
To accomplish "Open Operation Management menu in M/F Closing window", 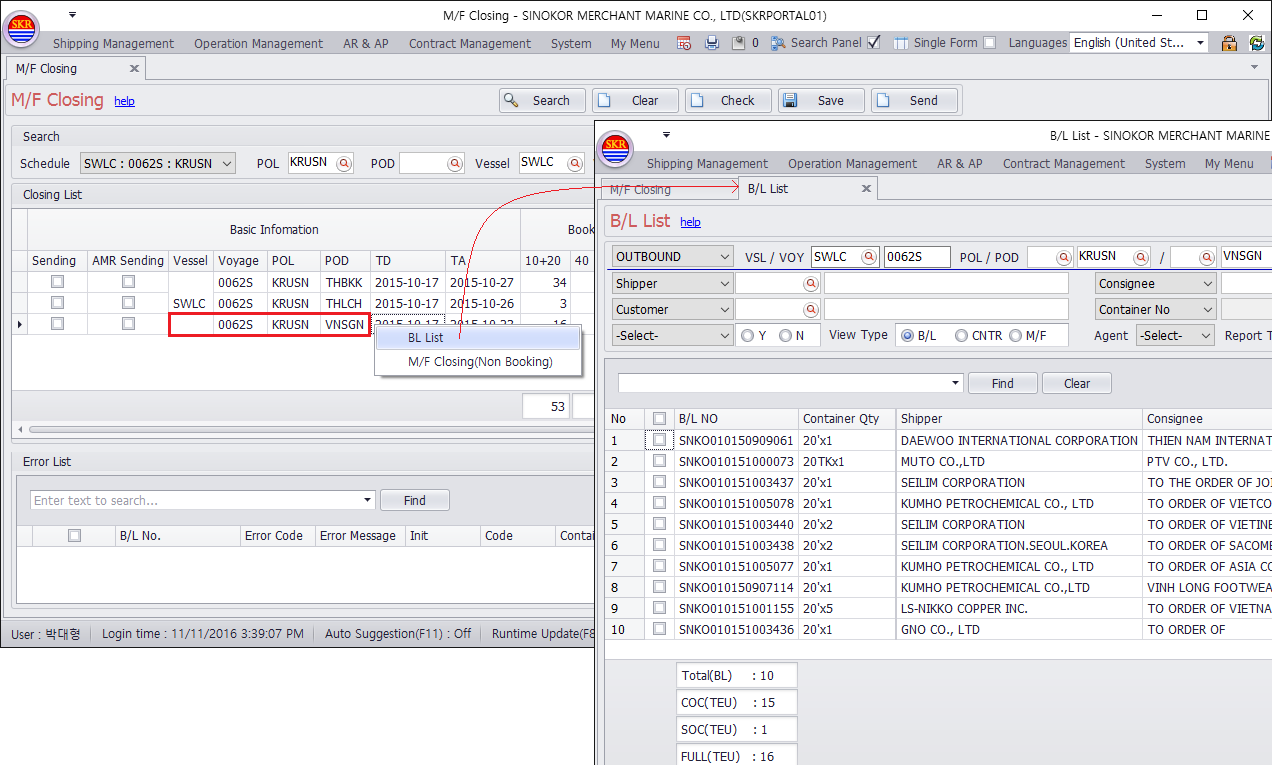I will (258, 44).
